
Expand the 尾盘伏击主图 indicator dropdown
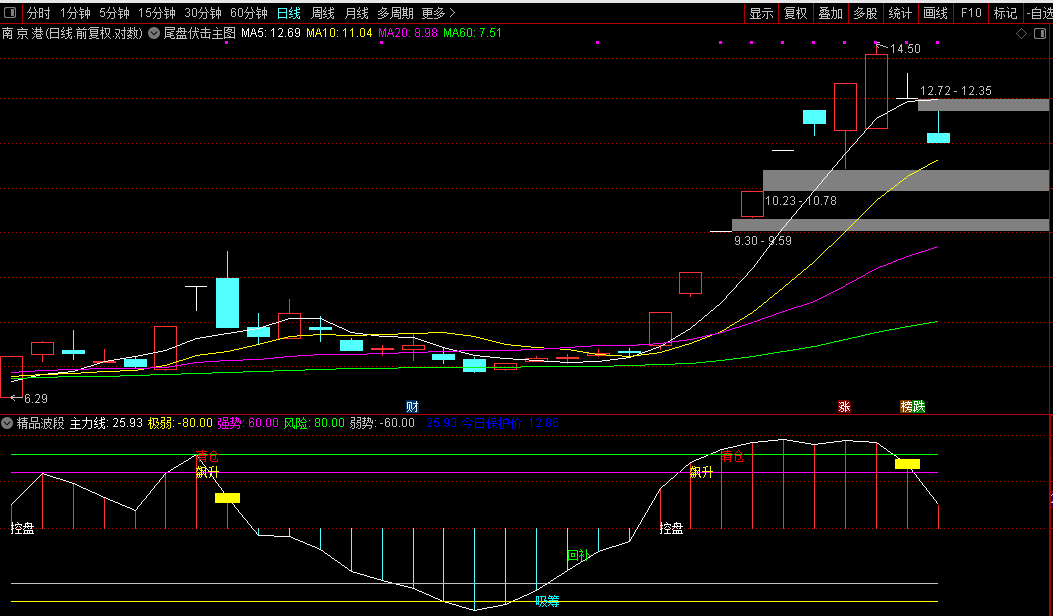154,33
